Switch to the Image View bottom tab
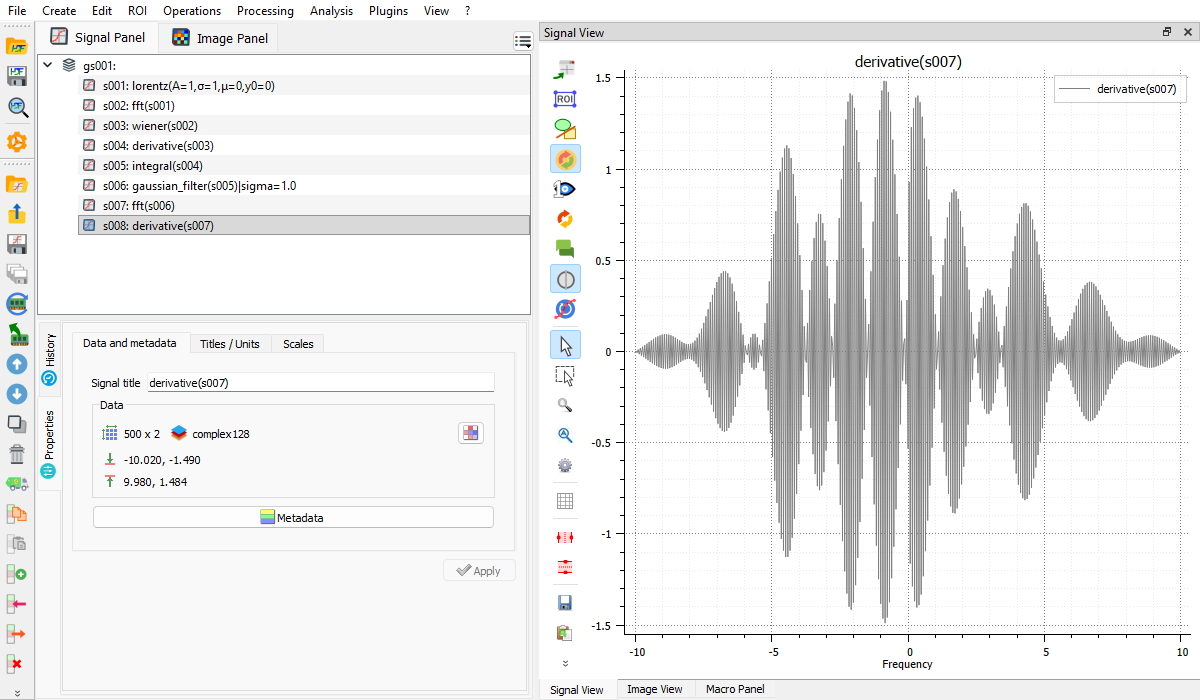1200x700 pixels. (x=655, y=689)
